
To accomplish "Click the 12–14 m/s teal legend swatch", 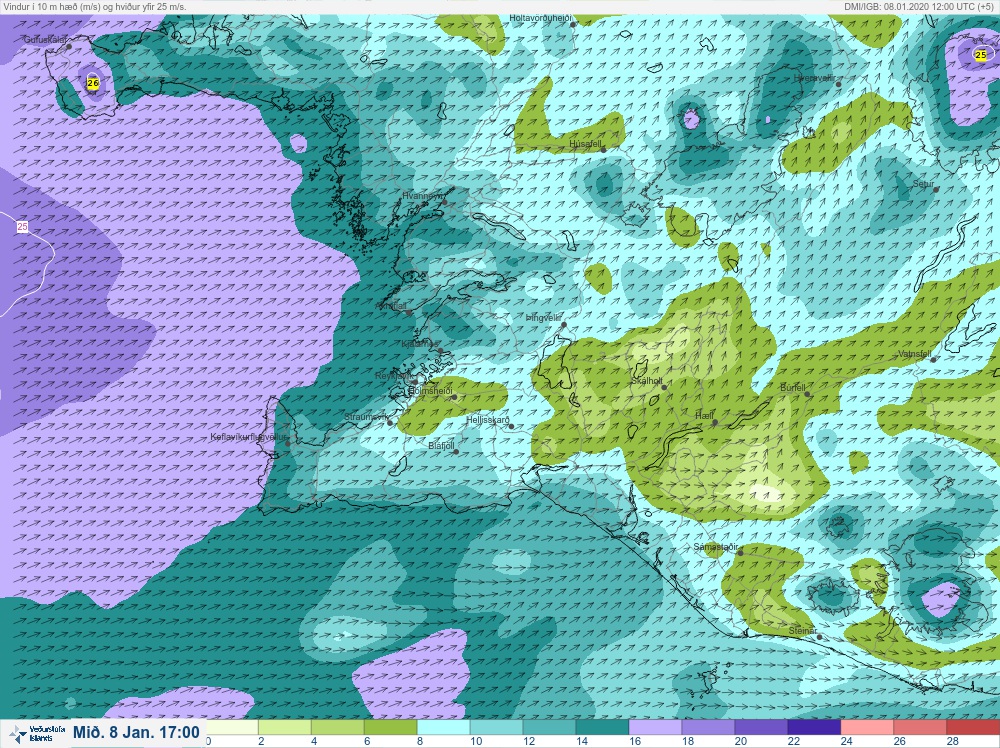I will coord(549,728).
